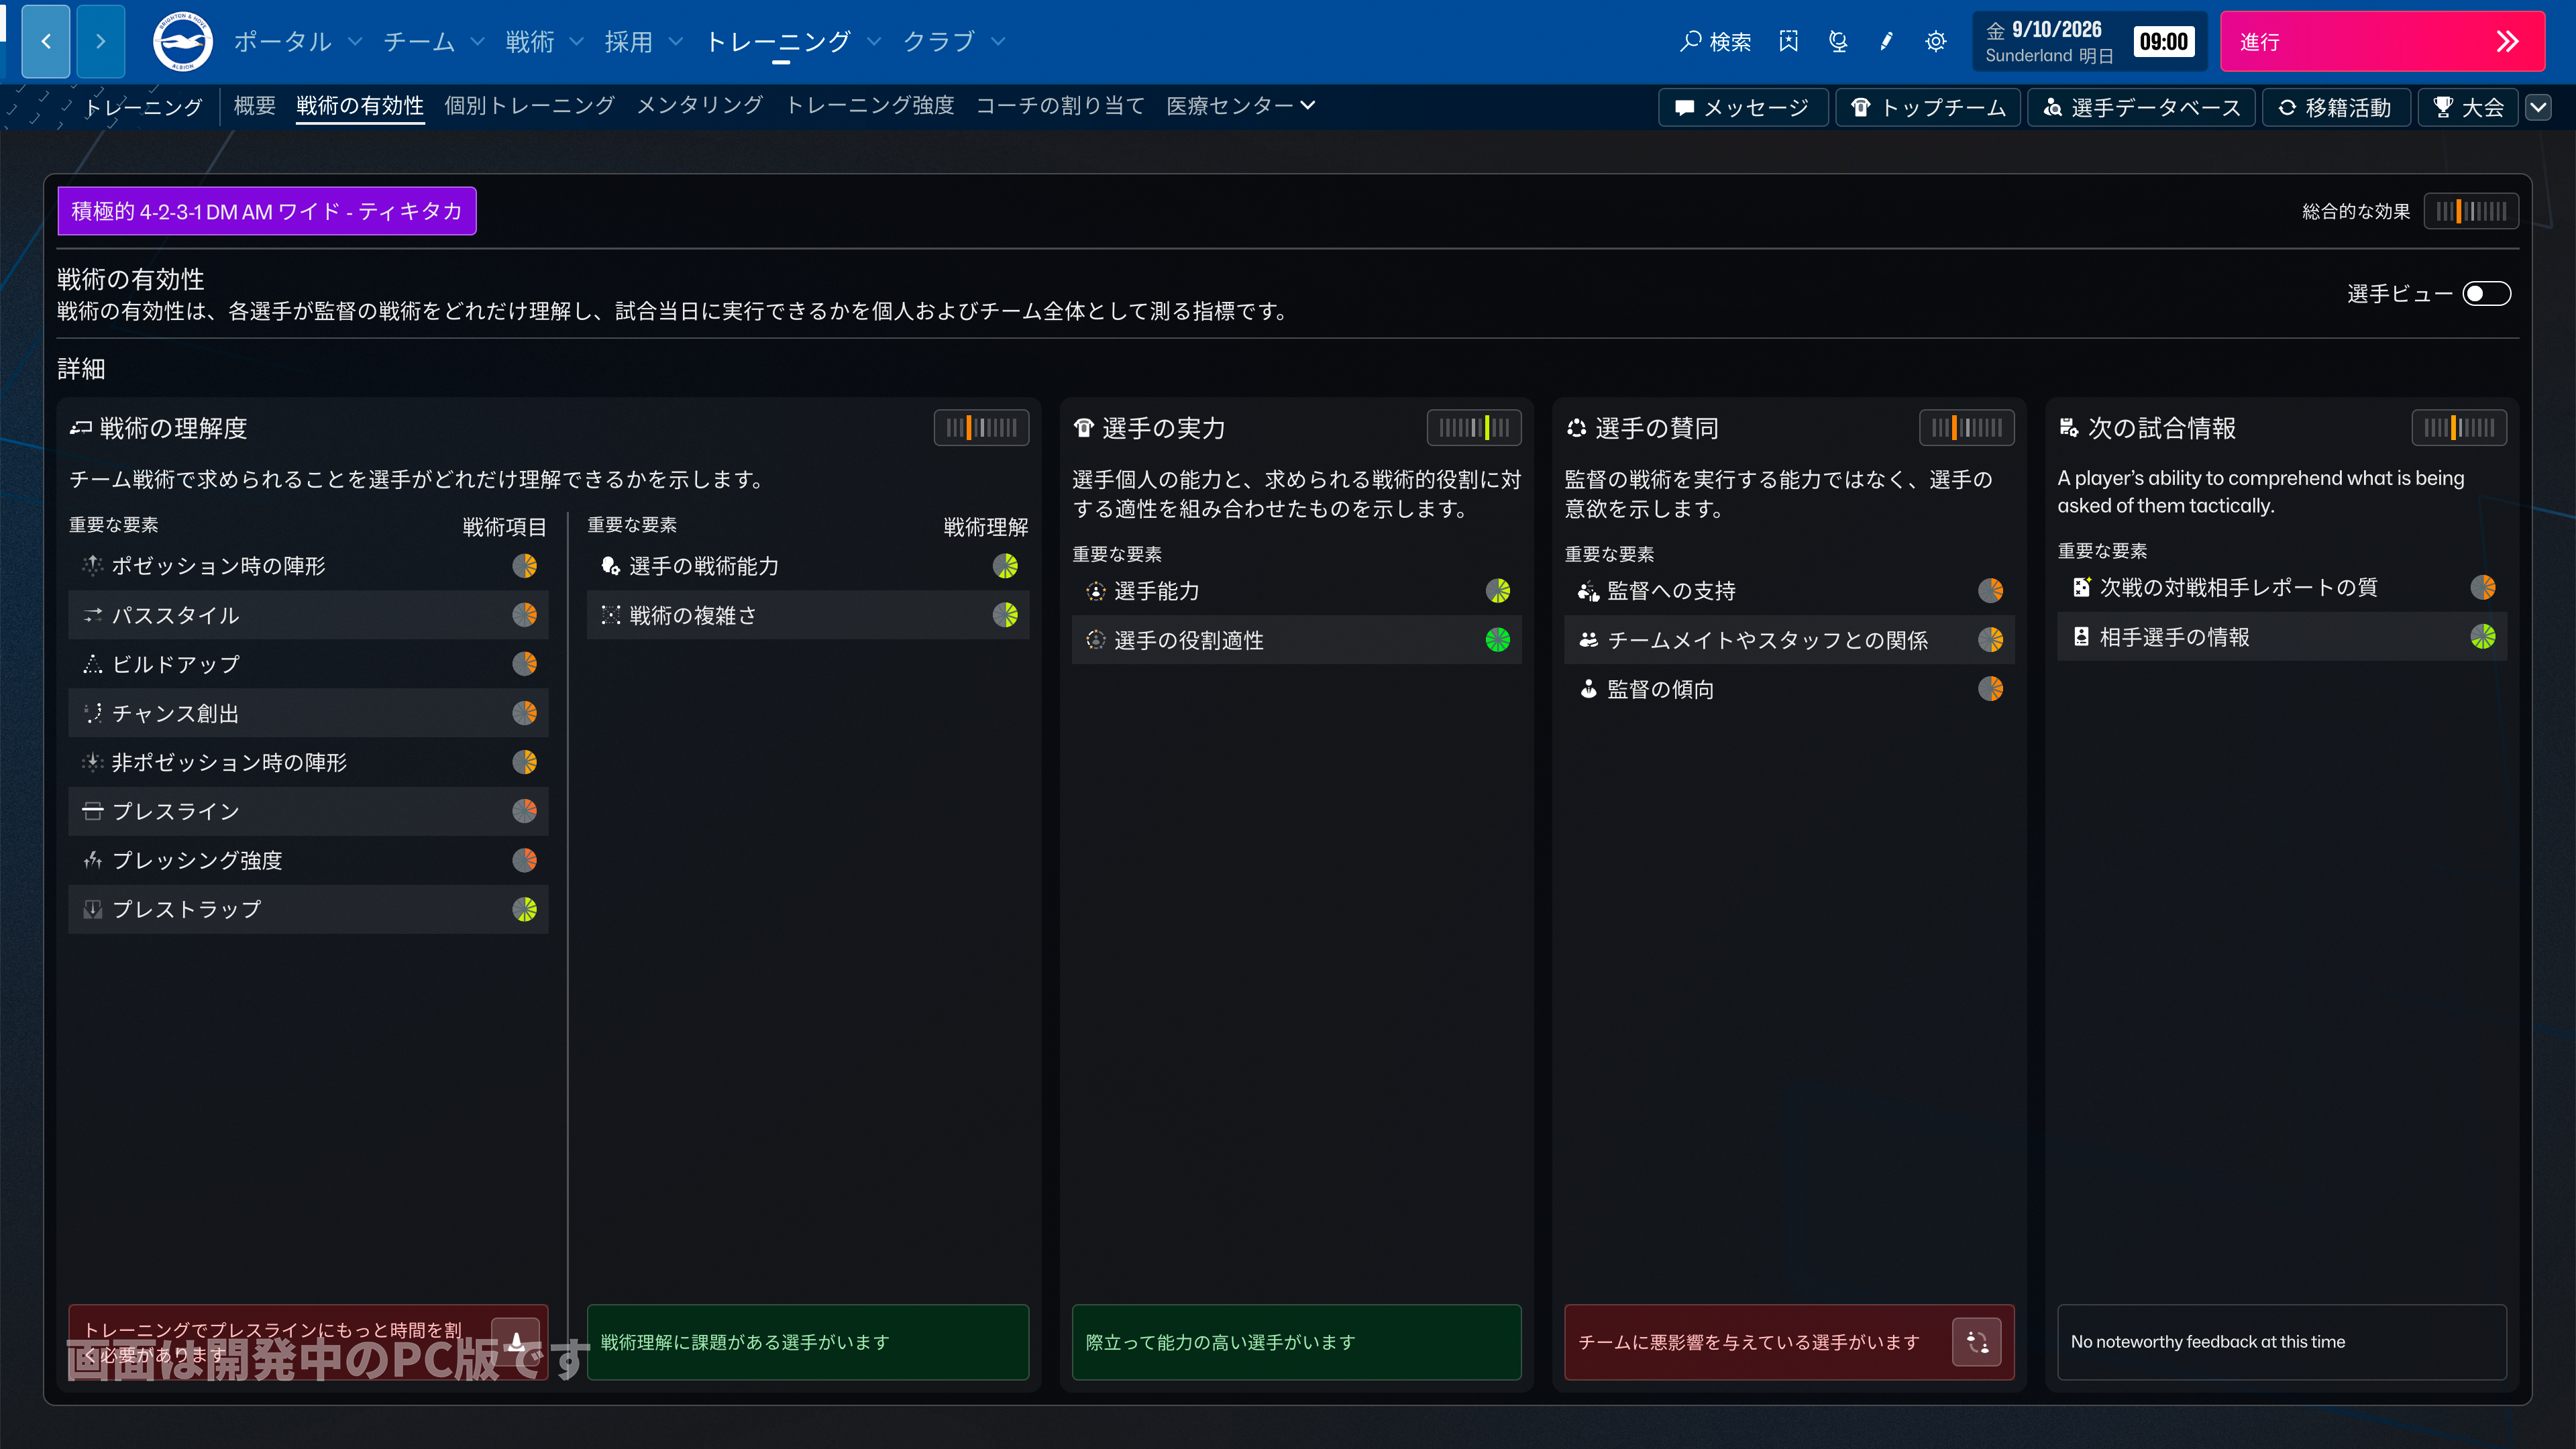Viewport: 2576px width, 1449px height.
Task: Go back with the left arrow button
Action: click(46, 41)
